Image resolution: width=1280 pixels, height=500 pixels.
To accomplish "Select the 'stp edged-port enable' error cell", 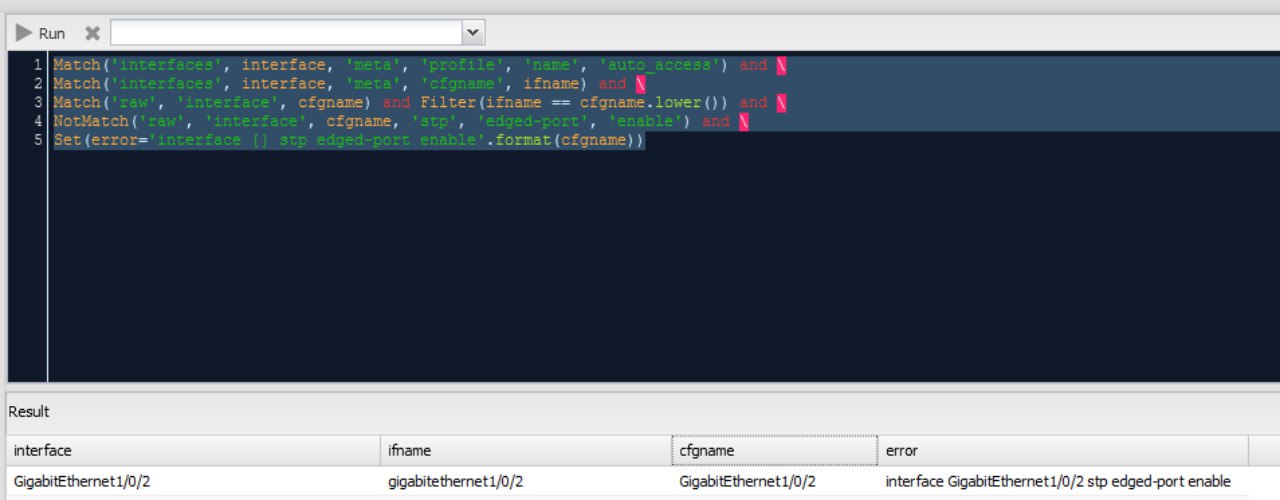I will coord(1063,481).
